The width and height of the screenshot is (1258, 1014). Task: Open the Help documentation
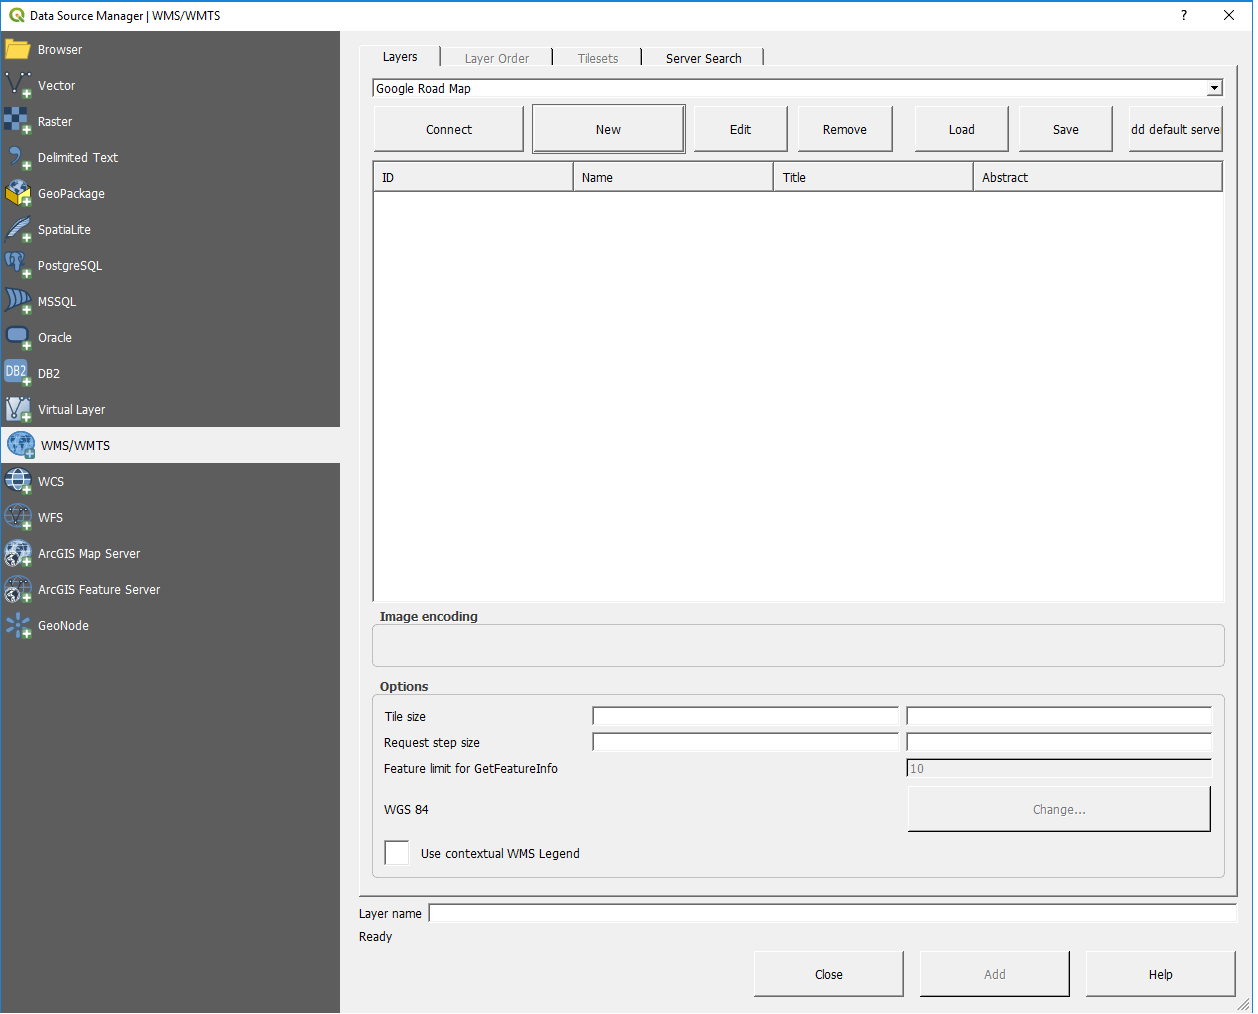click(1159, 973)
